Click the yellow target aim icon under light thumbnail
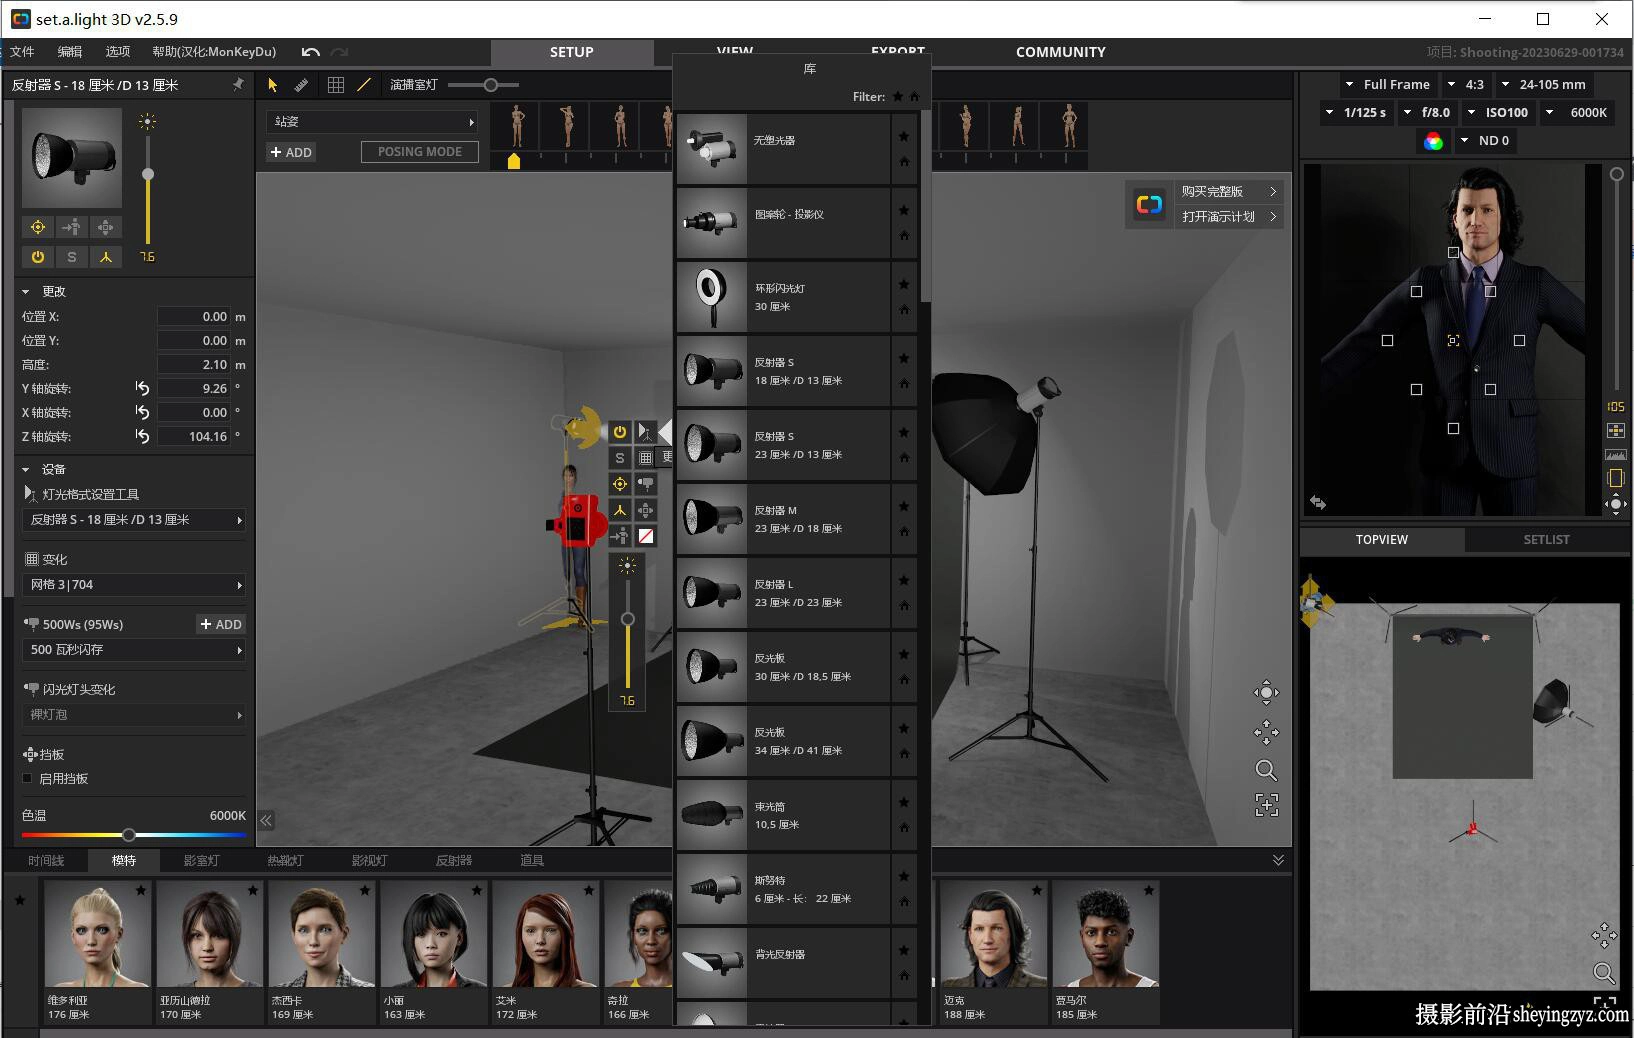Screen dimensions: 1634x1038 38,227
